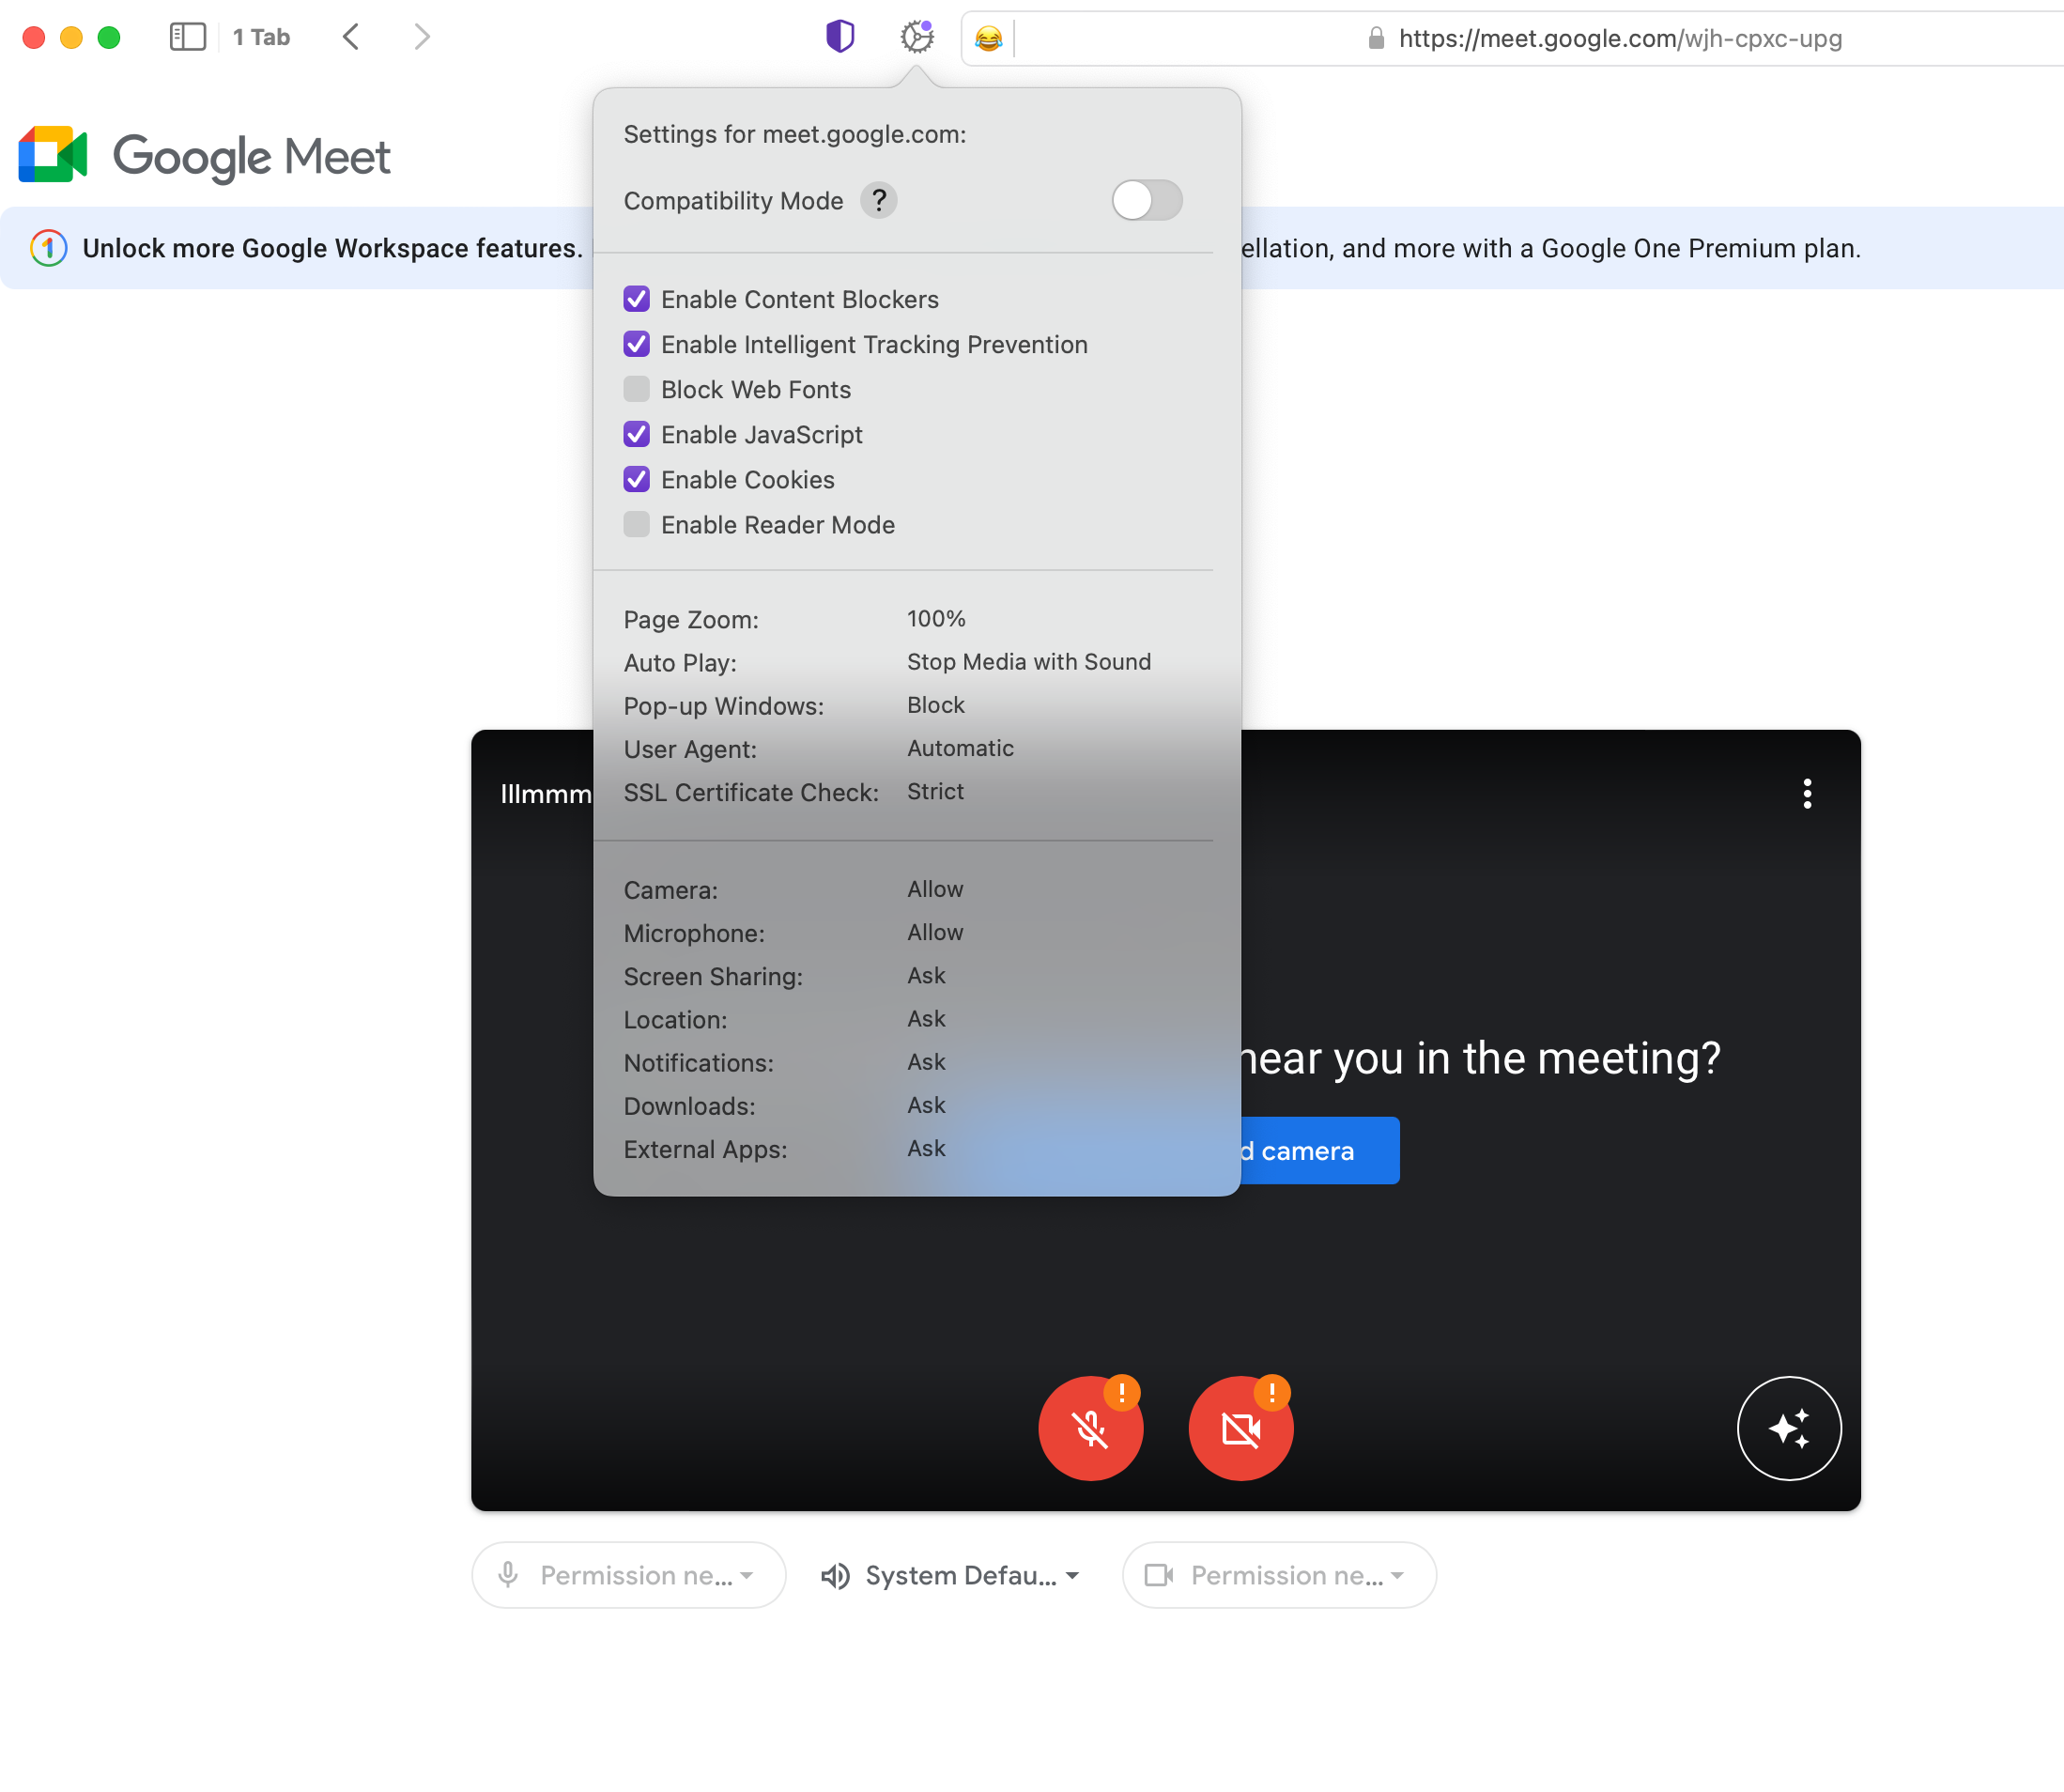Click the purple shield privacy icon

point(840,37)
